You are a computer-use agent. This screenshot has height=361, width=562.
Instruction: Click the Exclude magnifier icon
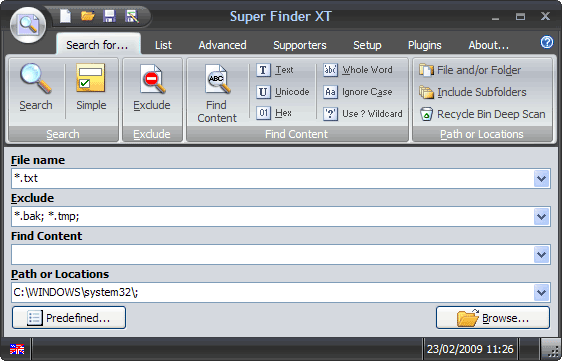pyautogui.click(x=152, y=79)
